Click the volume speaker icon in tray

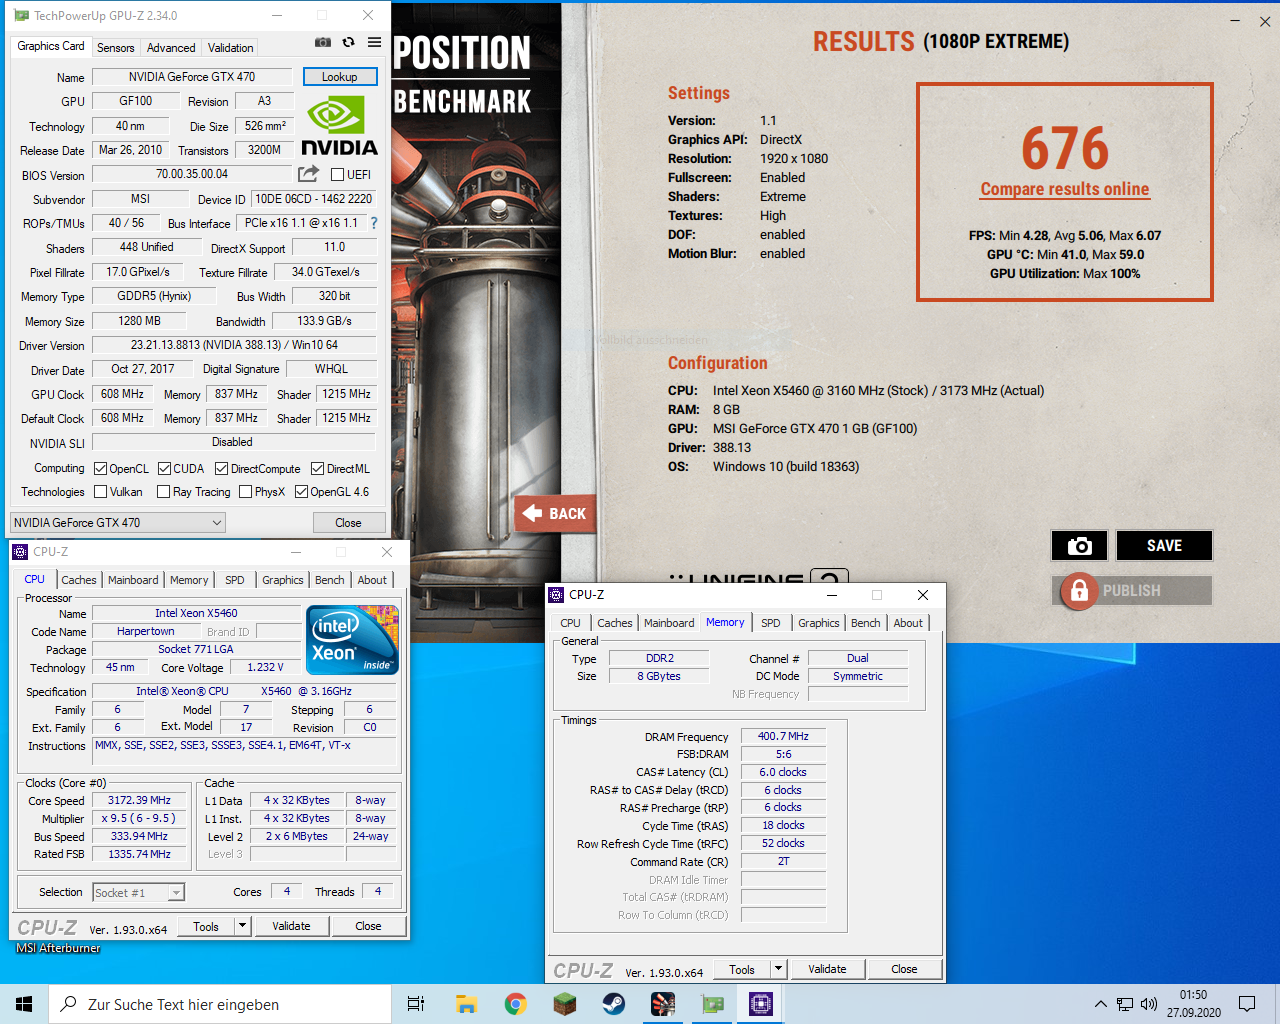1149,1004
